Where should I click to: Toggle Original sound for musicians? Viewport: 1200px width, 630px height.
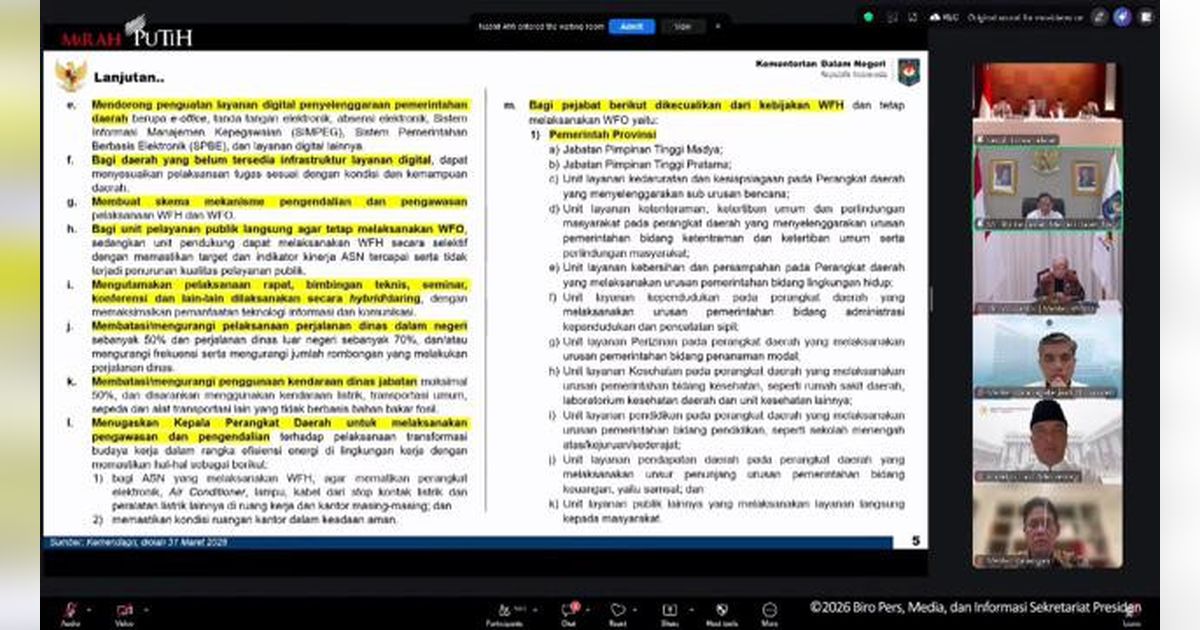point(1022,17)
